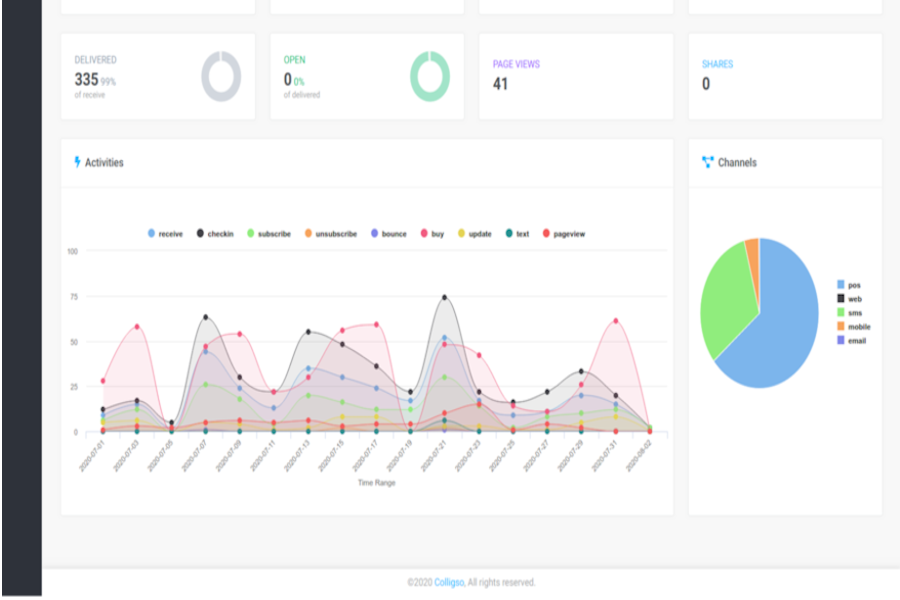Toggle the buy series in chart legend
Image resolution: width=900 pixels, height=600 pixels.
[x=432, y=234]
